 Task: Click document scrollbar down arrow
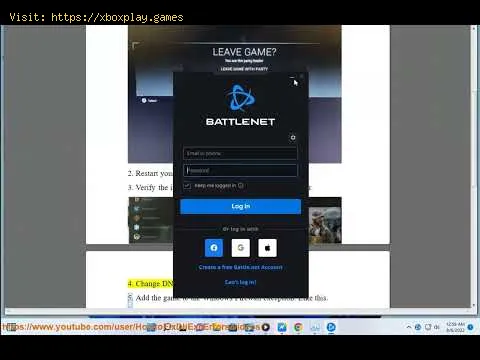pyautogui.click(x=474, y=305)
